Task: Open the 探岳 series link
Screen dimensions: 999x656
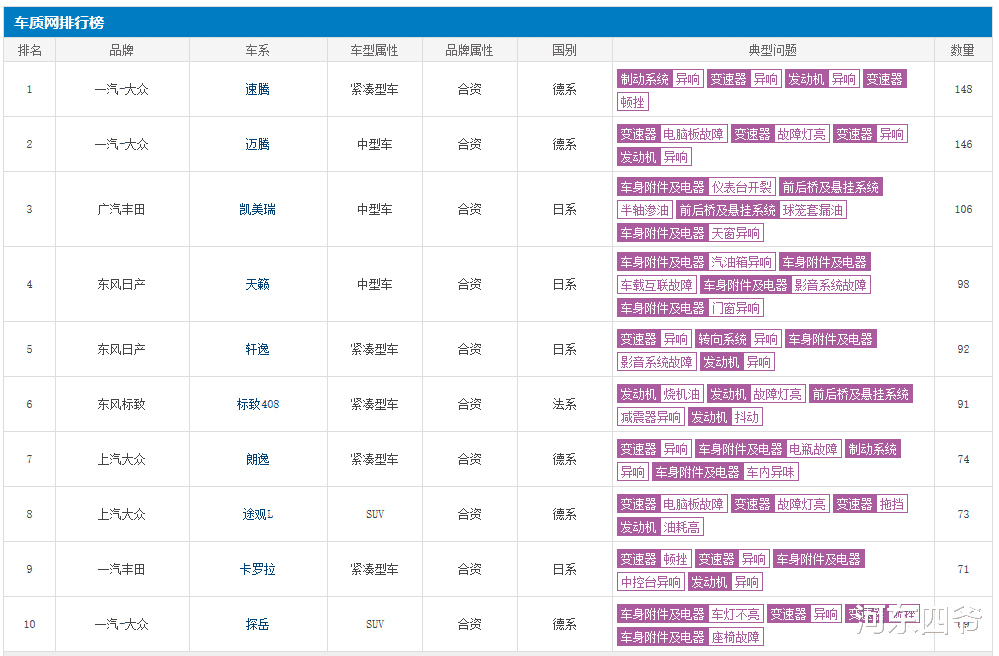Action: coord(258,624)
